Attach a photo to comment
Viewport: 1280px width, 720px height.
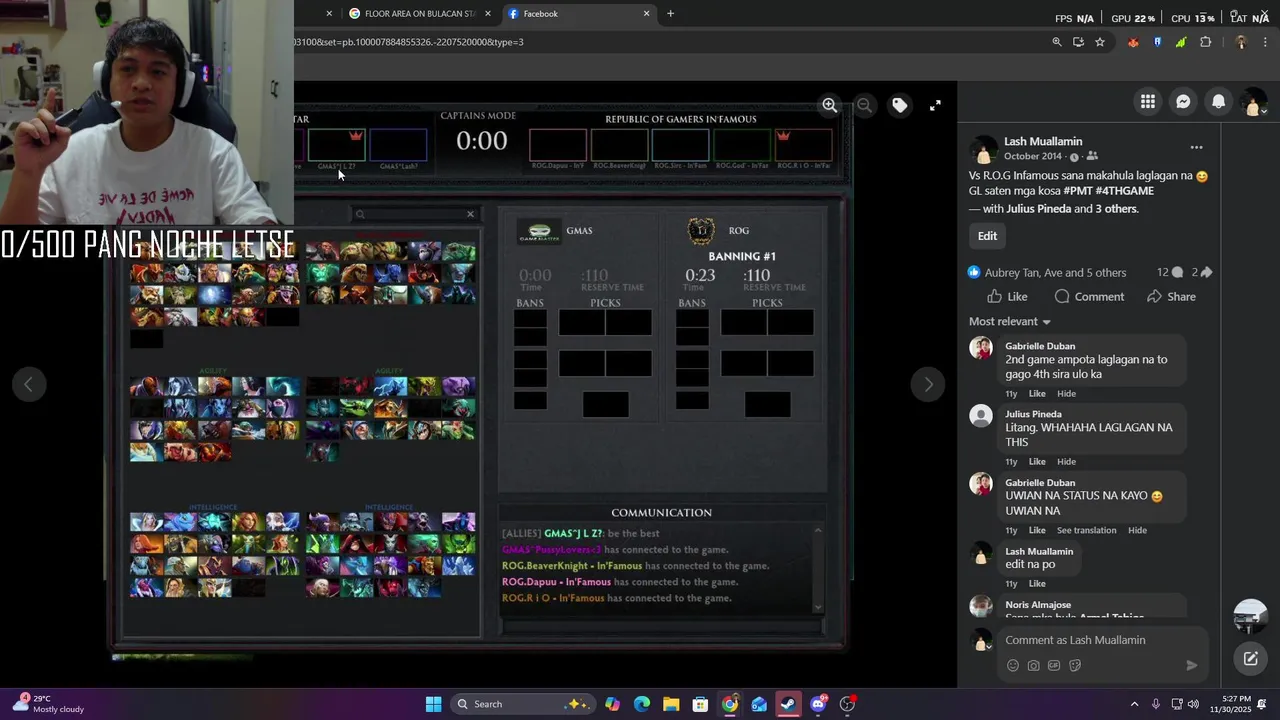pyautogui.click(x=1033, y=666)
